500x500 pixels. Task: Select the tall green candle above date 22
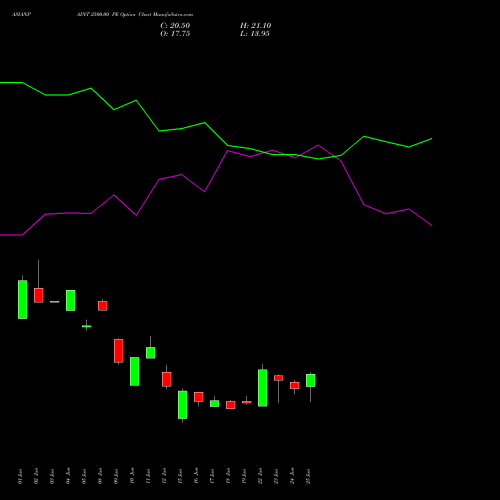[263, 388]
